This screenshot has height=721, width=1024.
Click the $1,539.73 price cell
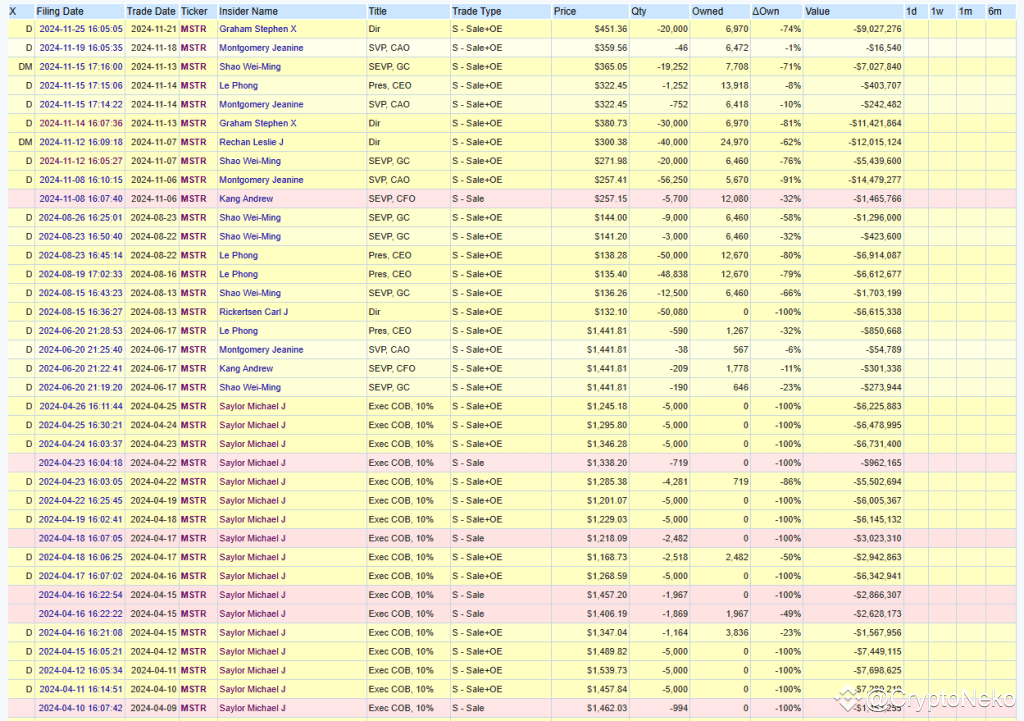(607, 671)
